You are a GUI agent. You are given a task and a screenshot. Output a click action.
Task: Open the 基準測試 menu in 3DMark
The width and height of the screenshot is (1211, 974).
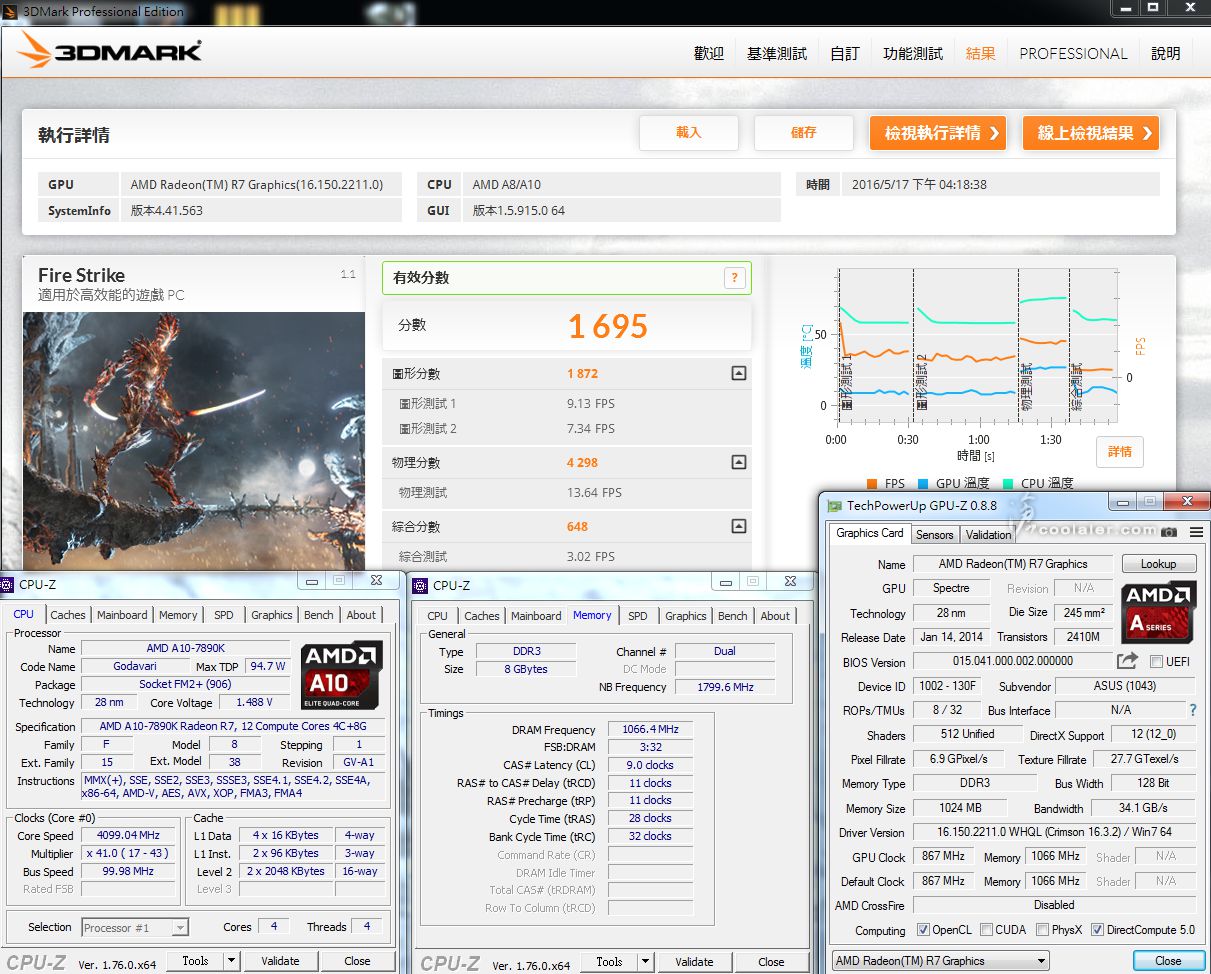(x=776, y=54)
